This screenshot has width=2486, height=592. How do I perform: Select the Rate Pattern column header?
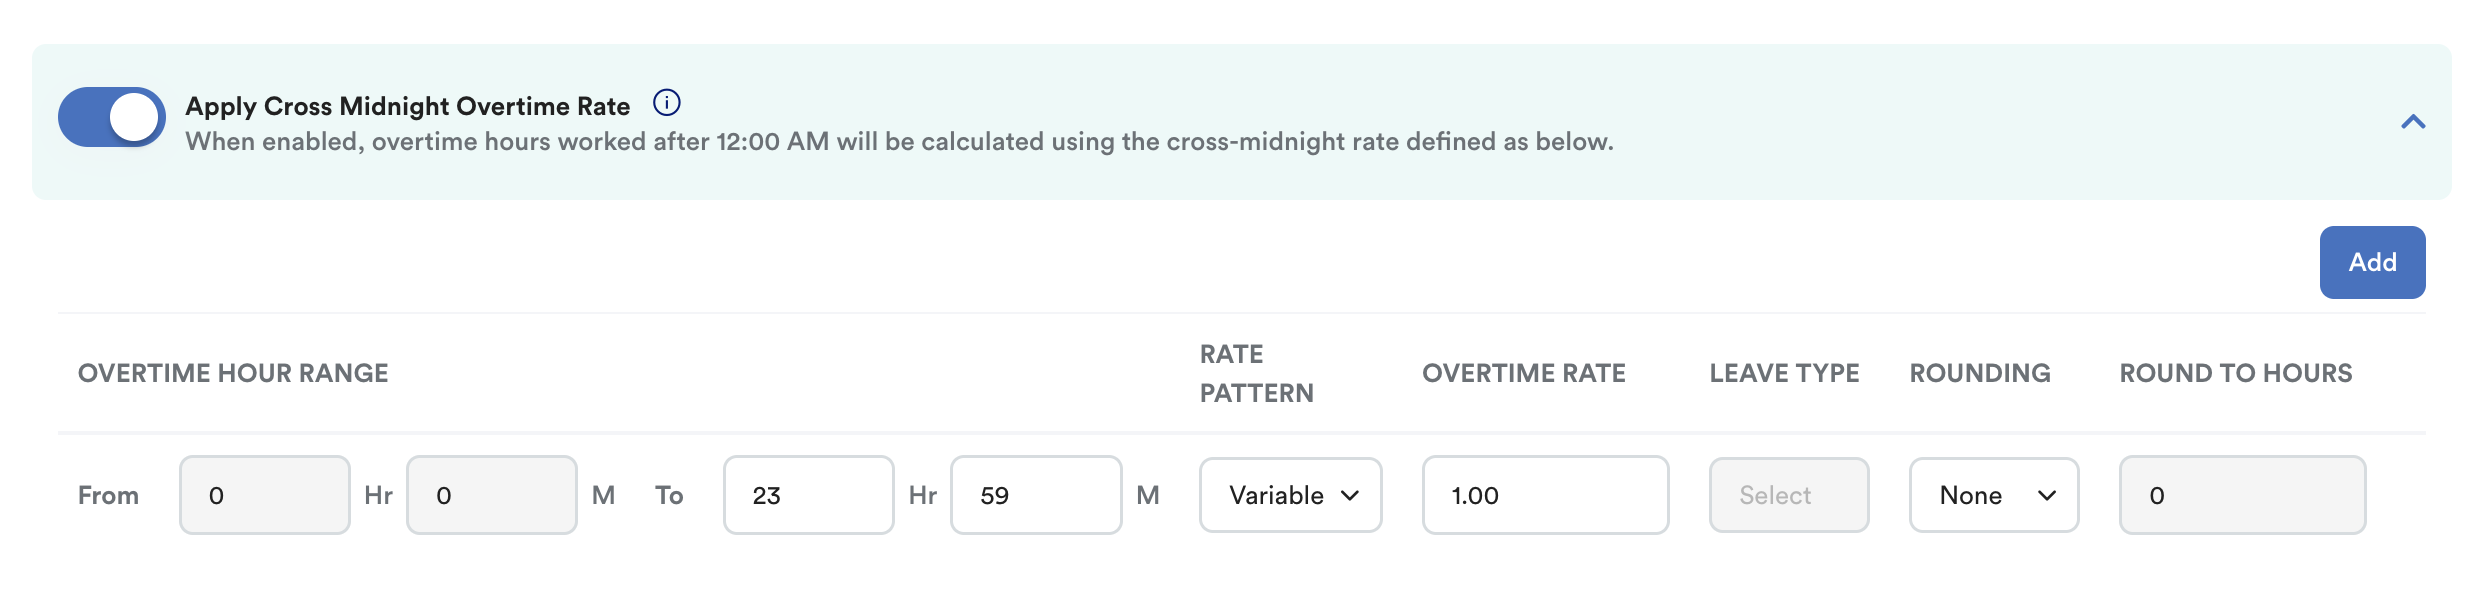(1257, 373)
